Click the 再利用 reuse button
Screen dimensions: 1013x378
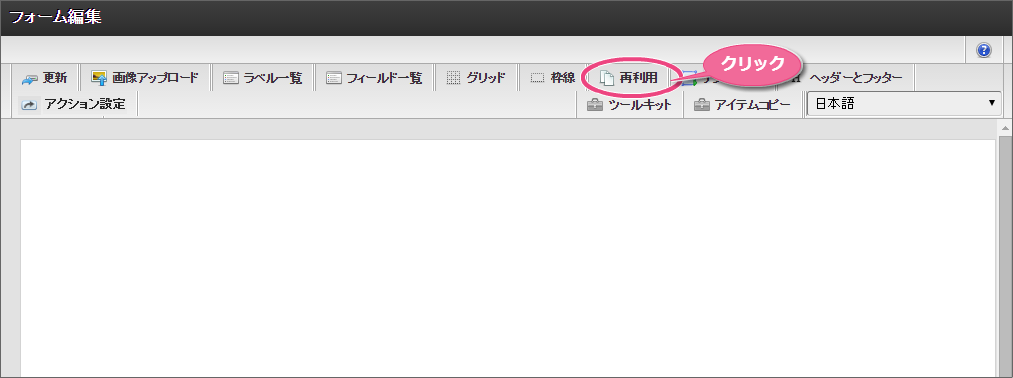click(629, 79)
